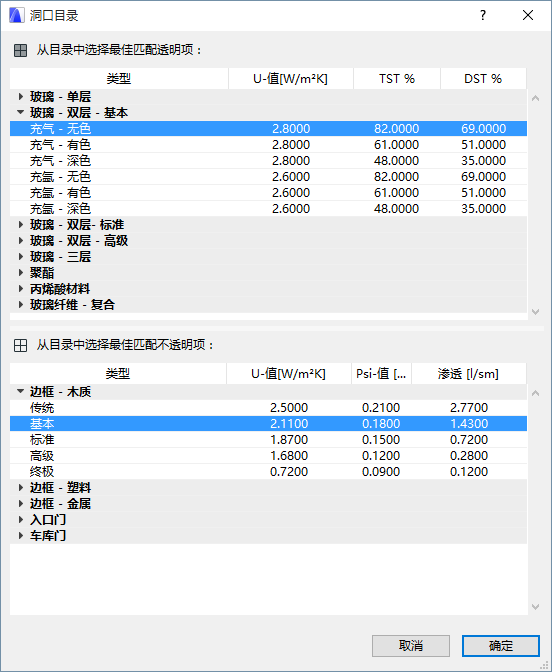The width and height of the screenshot is (552, 672).
Task: Expand the 边框 - 金属 group
Action: click(20, 504)
